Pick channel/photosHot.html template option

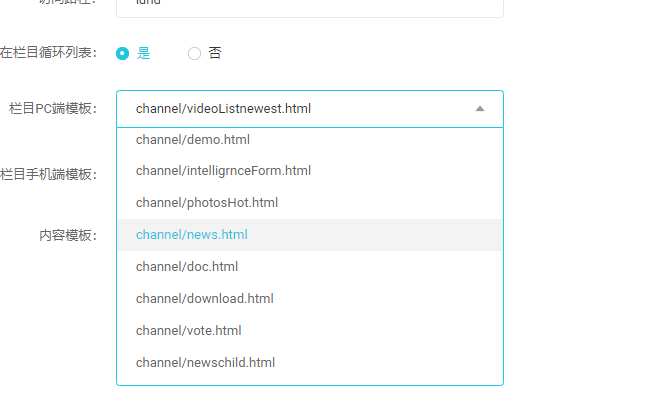[x=207, y=203]
